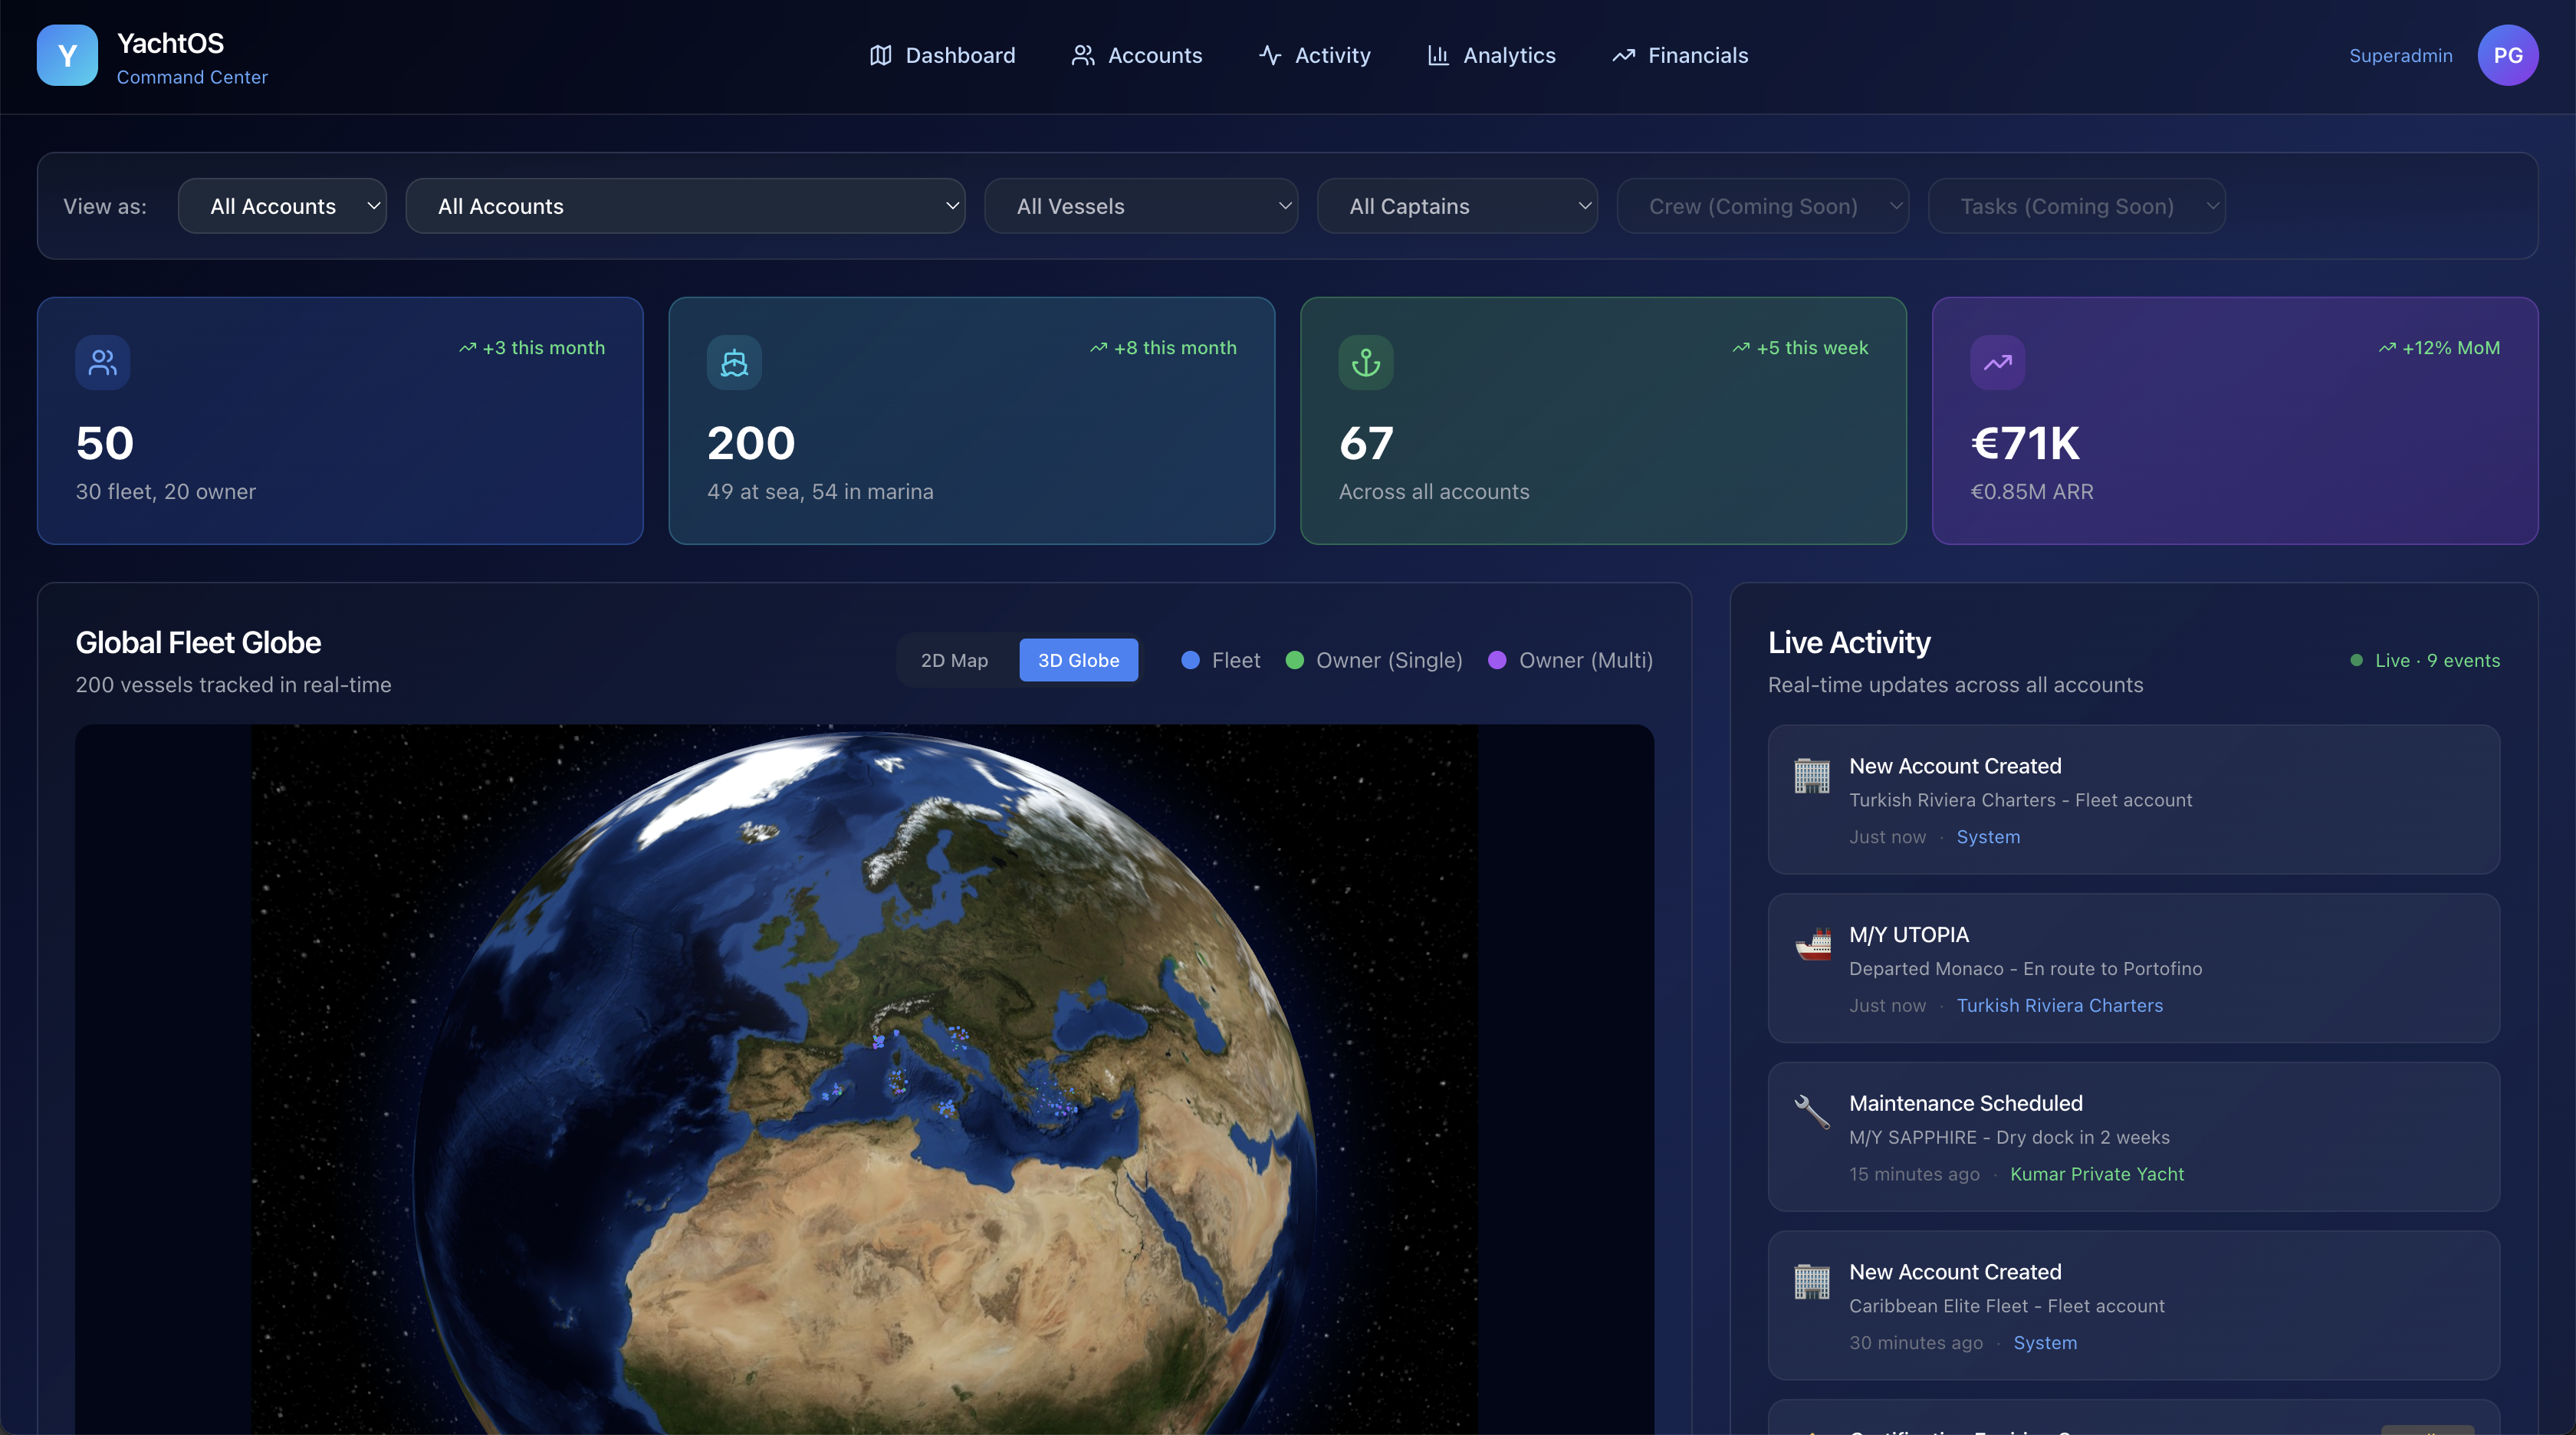Open the Financials navigation tab
The image size is (2576, 1435).
click(x=1680, y=55)
